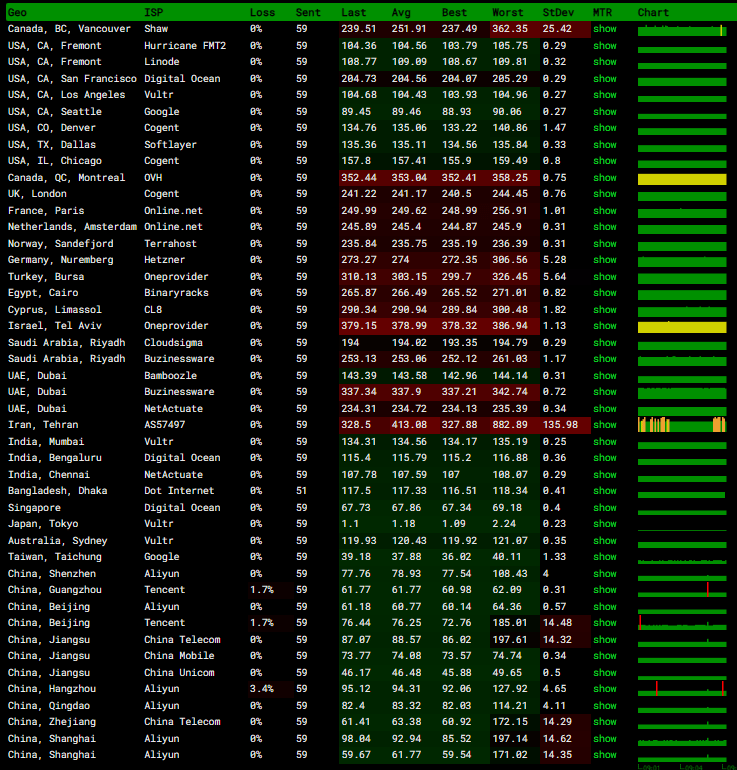Show MTR for Netherlands, Amsterdam

(604, 227)
